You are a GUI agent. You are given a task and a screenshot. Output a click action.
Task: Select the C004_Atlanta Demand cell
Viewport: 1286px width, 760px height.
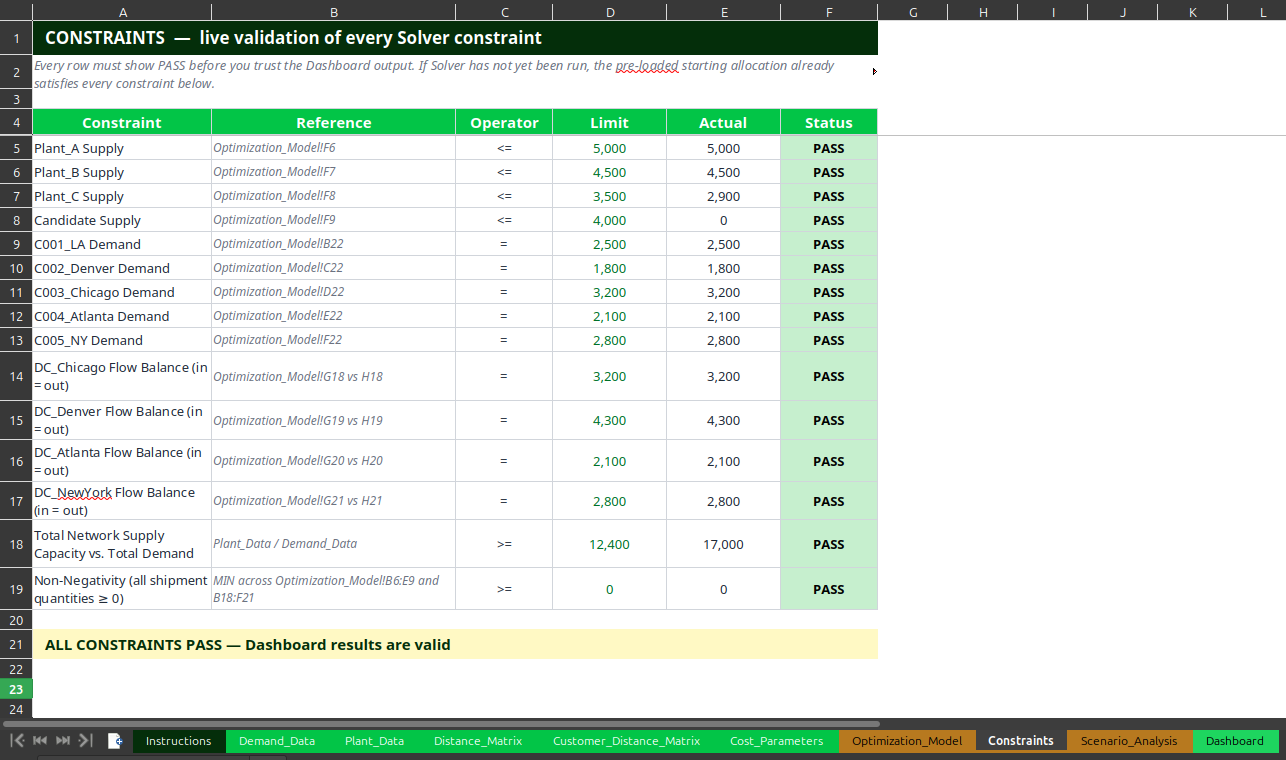122,316
